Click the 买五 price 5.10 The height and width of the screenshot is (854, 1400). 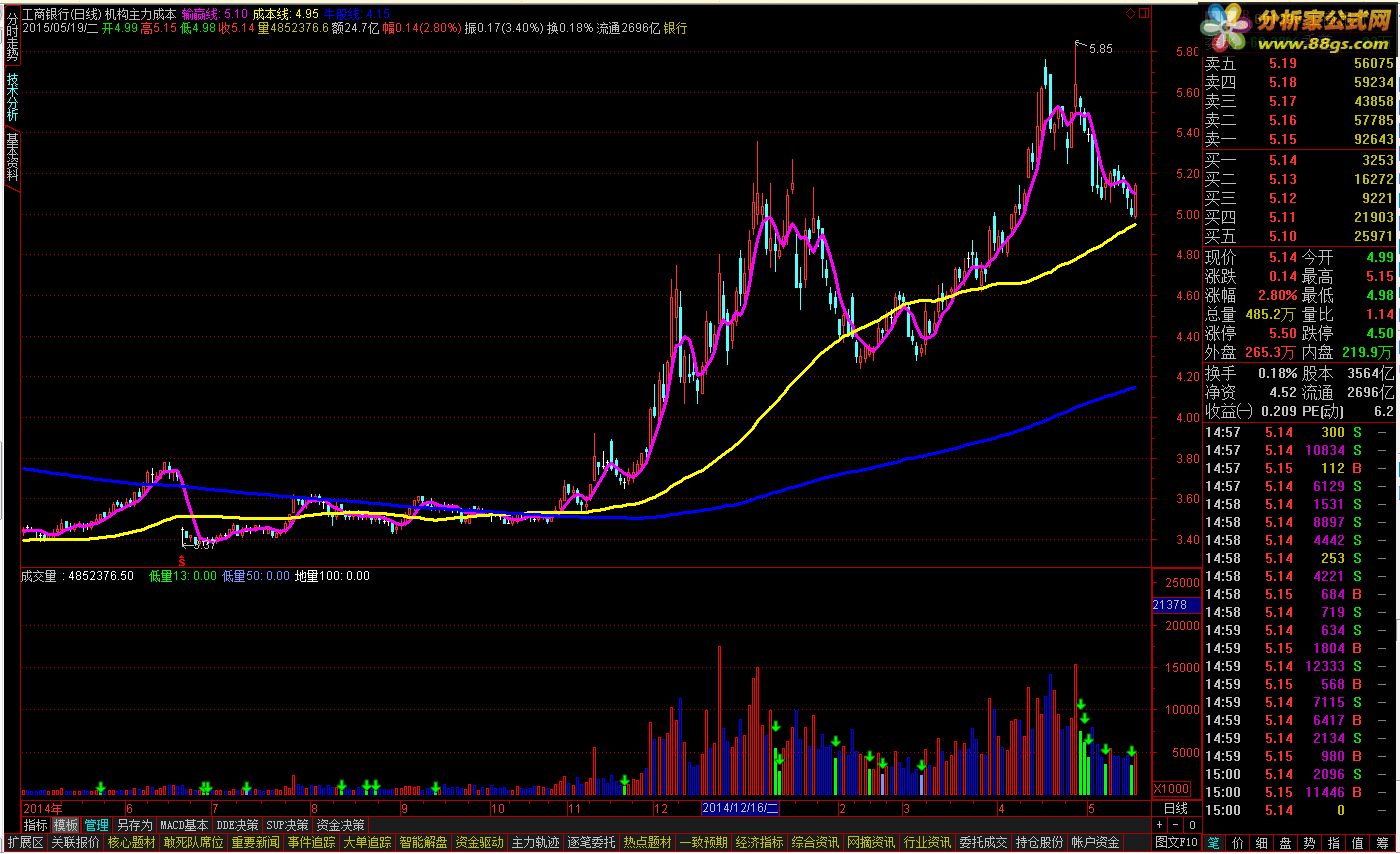point(1283,236)
